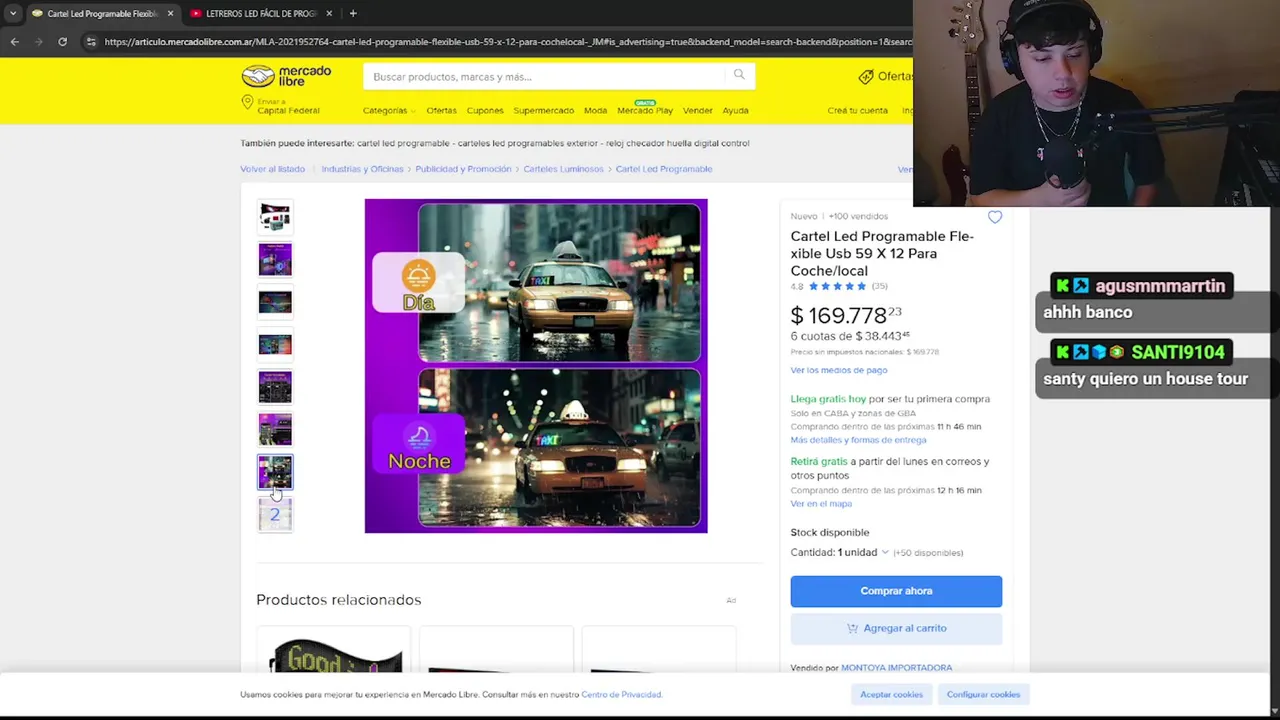Expand the Cantidad 1 unidad dropdown
The image size is (1280, 720).
840,552
